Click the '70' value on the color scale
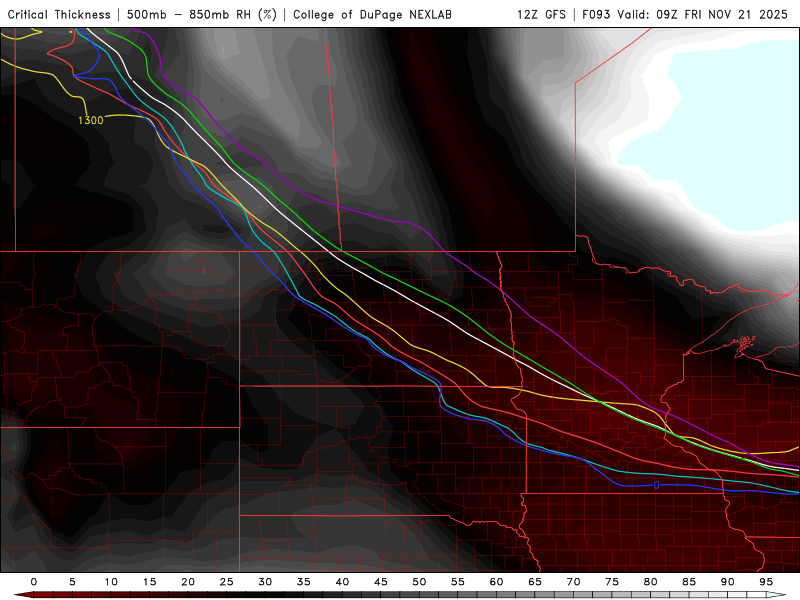 (x=573, y=582)
